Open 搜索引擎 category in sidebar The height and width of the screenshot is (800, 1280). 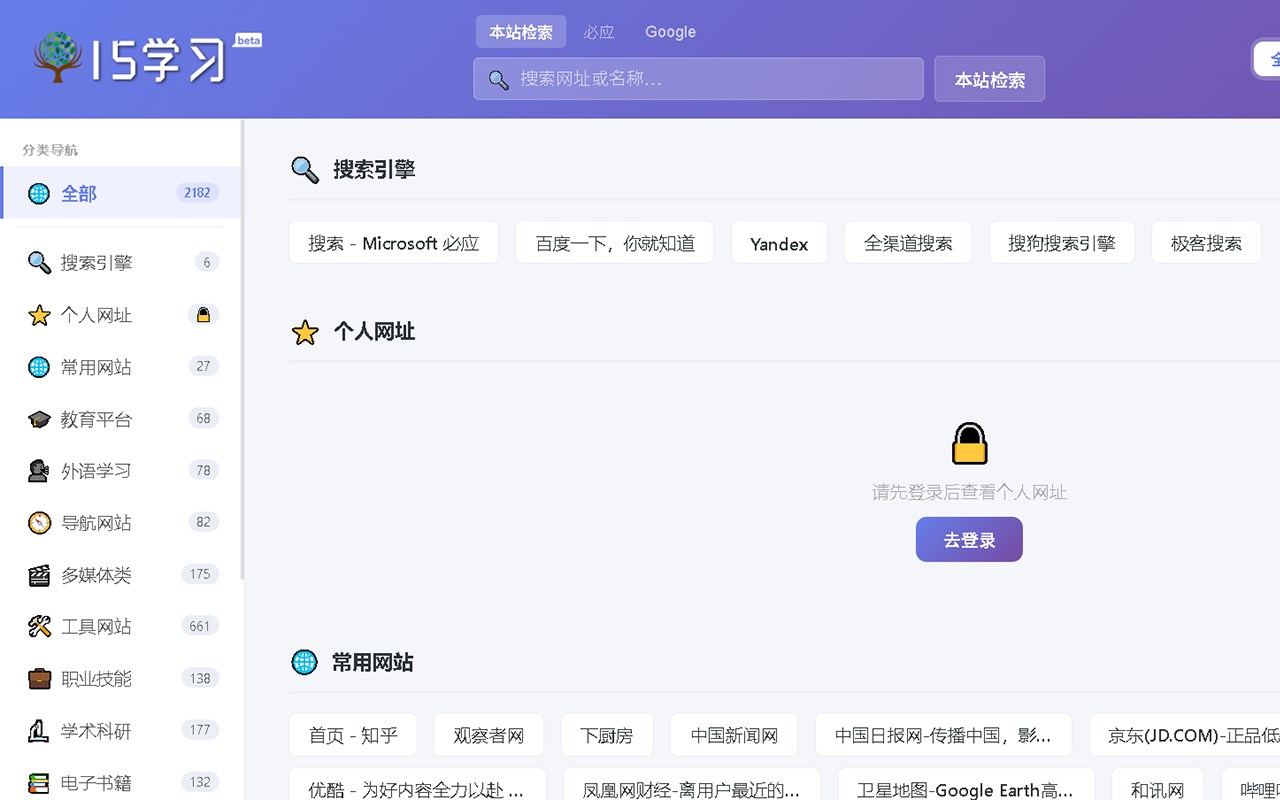point(120,263)
